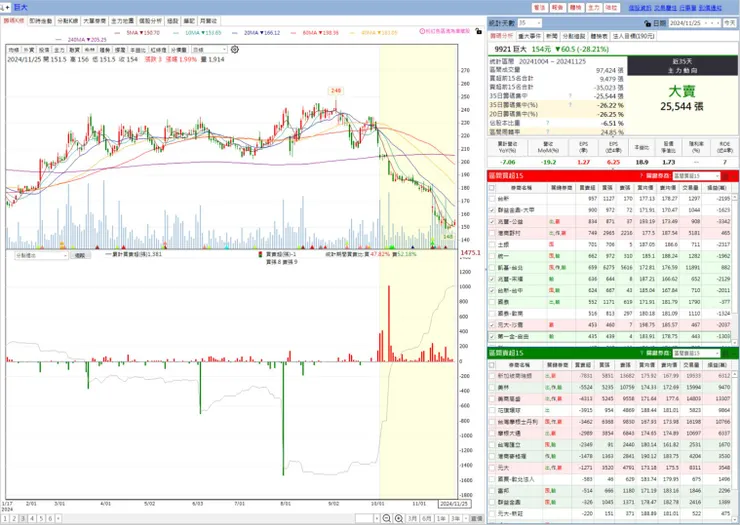Open the 主力地圖 tab
740x525 pixels.
(x=122, y=21)
